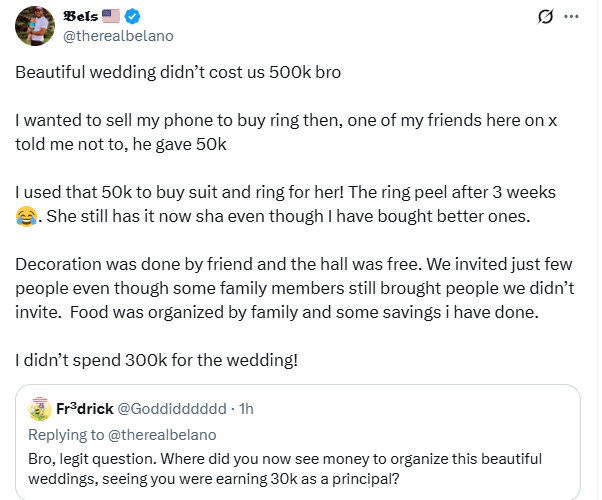Screen dimensions: 602x500
Task: Open the quoted tweet question text
Action: [x=285, y=468]
